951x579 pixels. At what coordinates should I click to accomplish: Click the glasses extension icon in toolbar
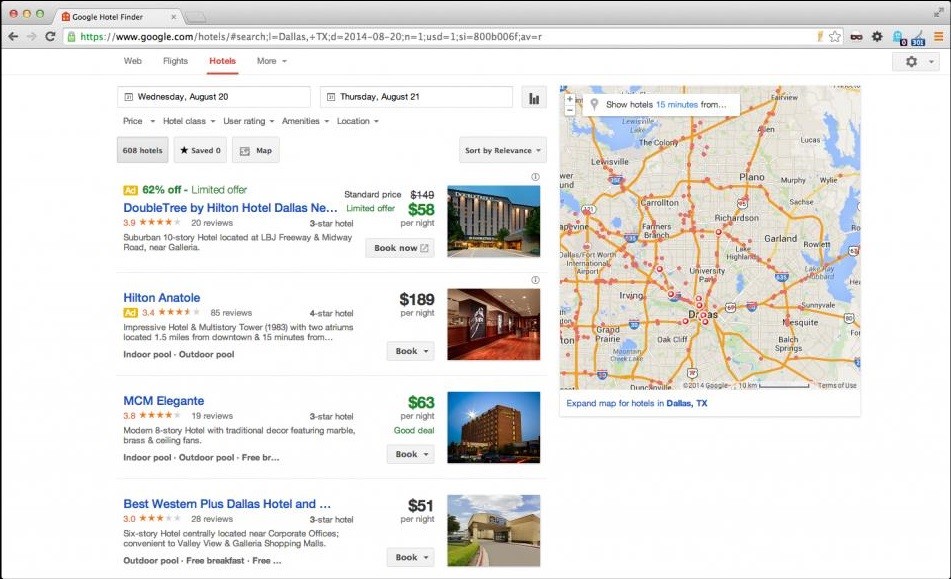(x=856, y=36)
